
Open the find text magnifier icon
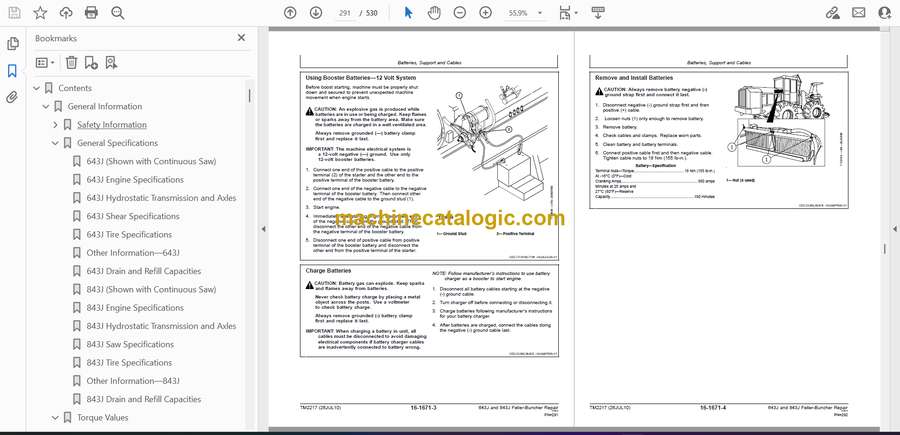(118, 13)
